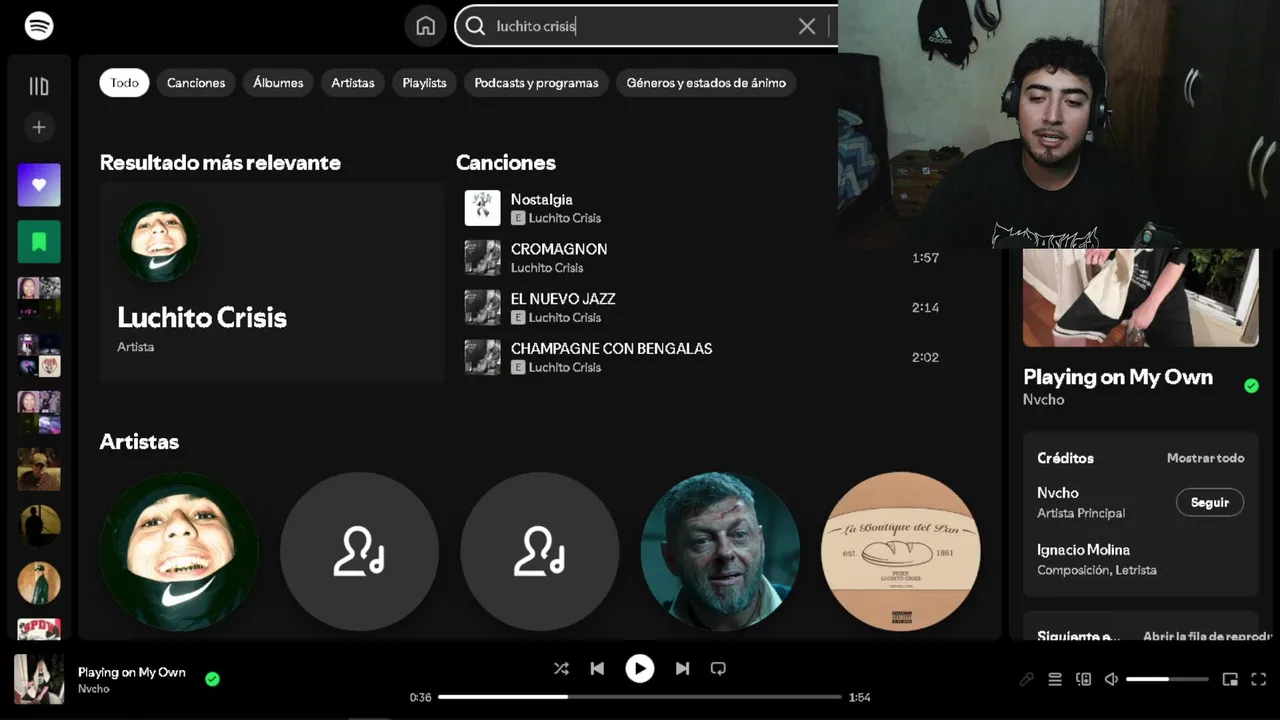Click Playing on My Own in bottom bar
Image resolution: width=1280 pixels, height=720 pixels.
pyautogui.click(x=132, y=672)
